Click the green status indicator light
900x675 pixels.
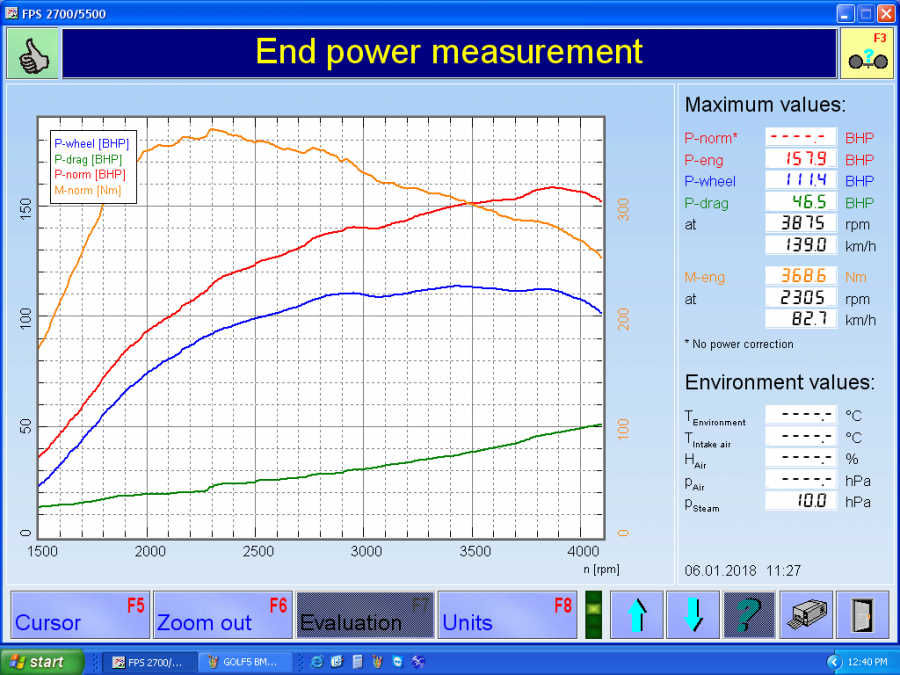(594, 614)
